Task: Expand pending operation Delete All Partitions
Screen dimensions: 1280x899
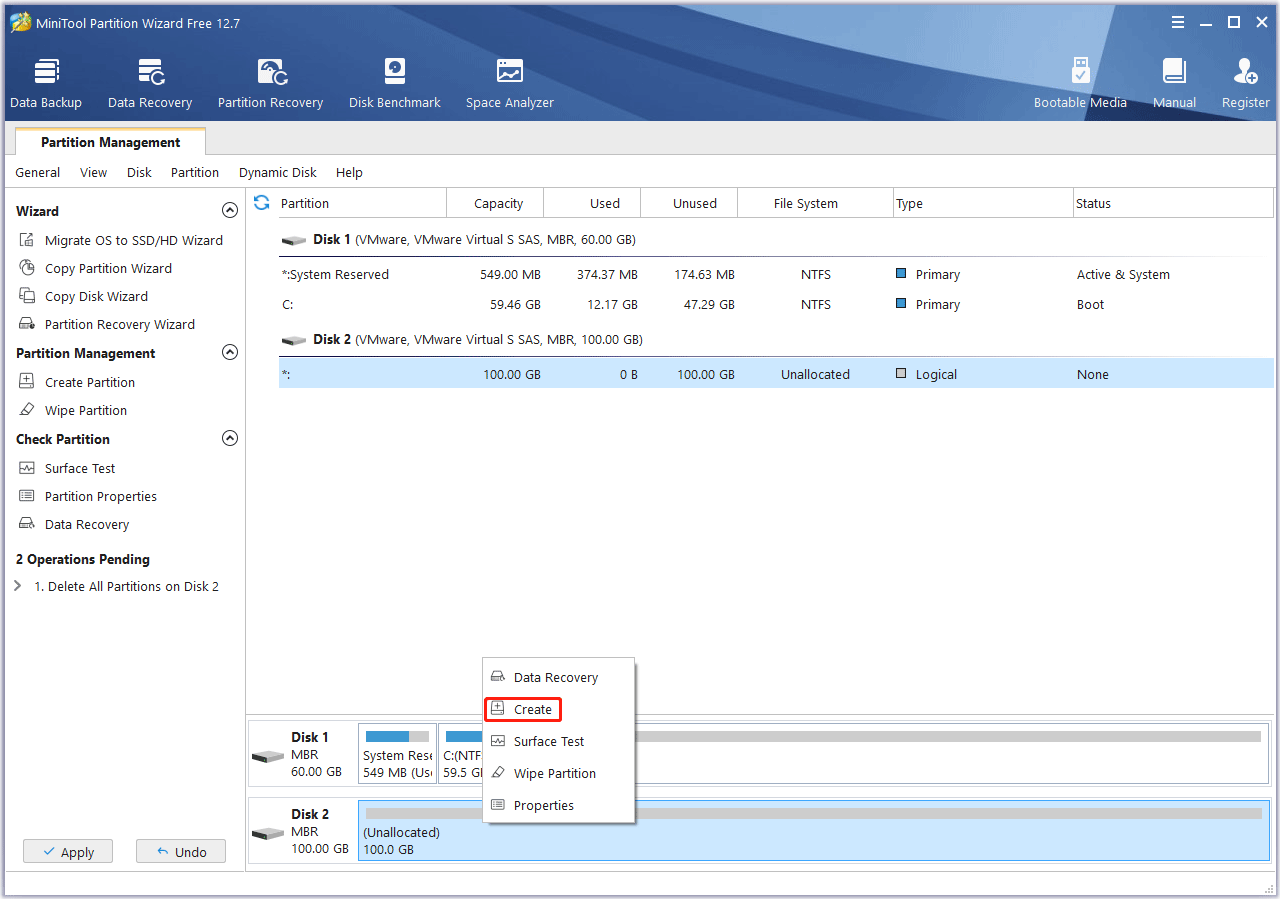Action: pos(18,586)
